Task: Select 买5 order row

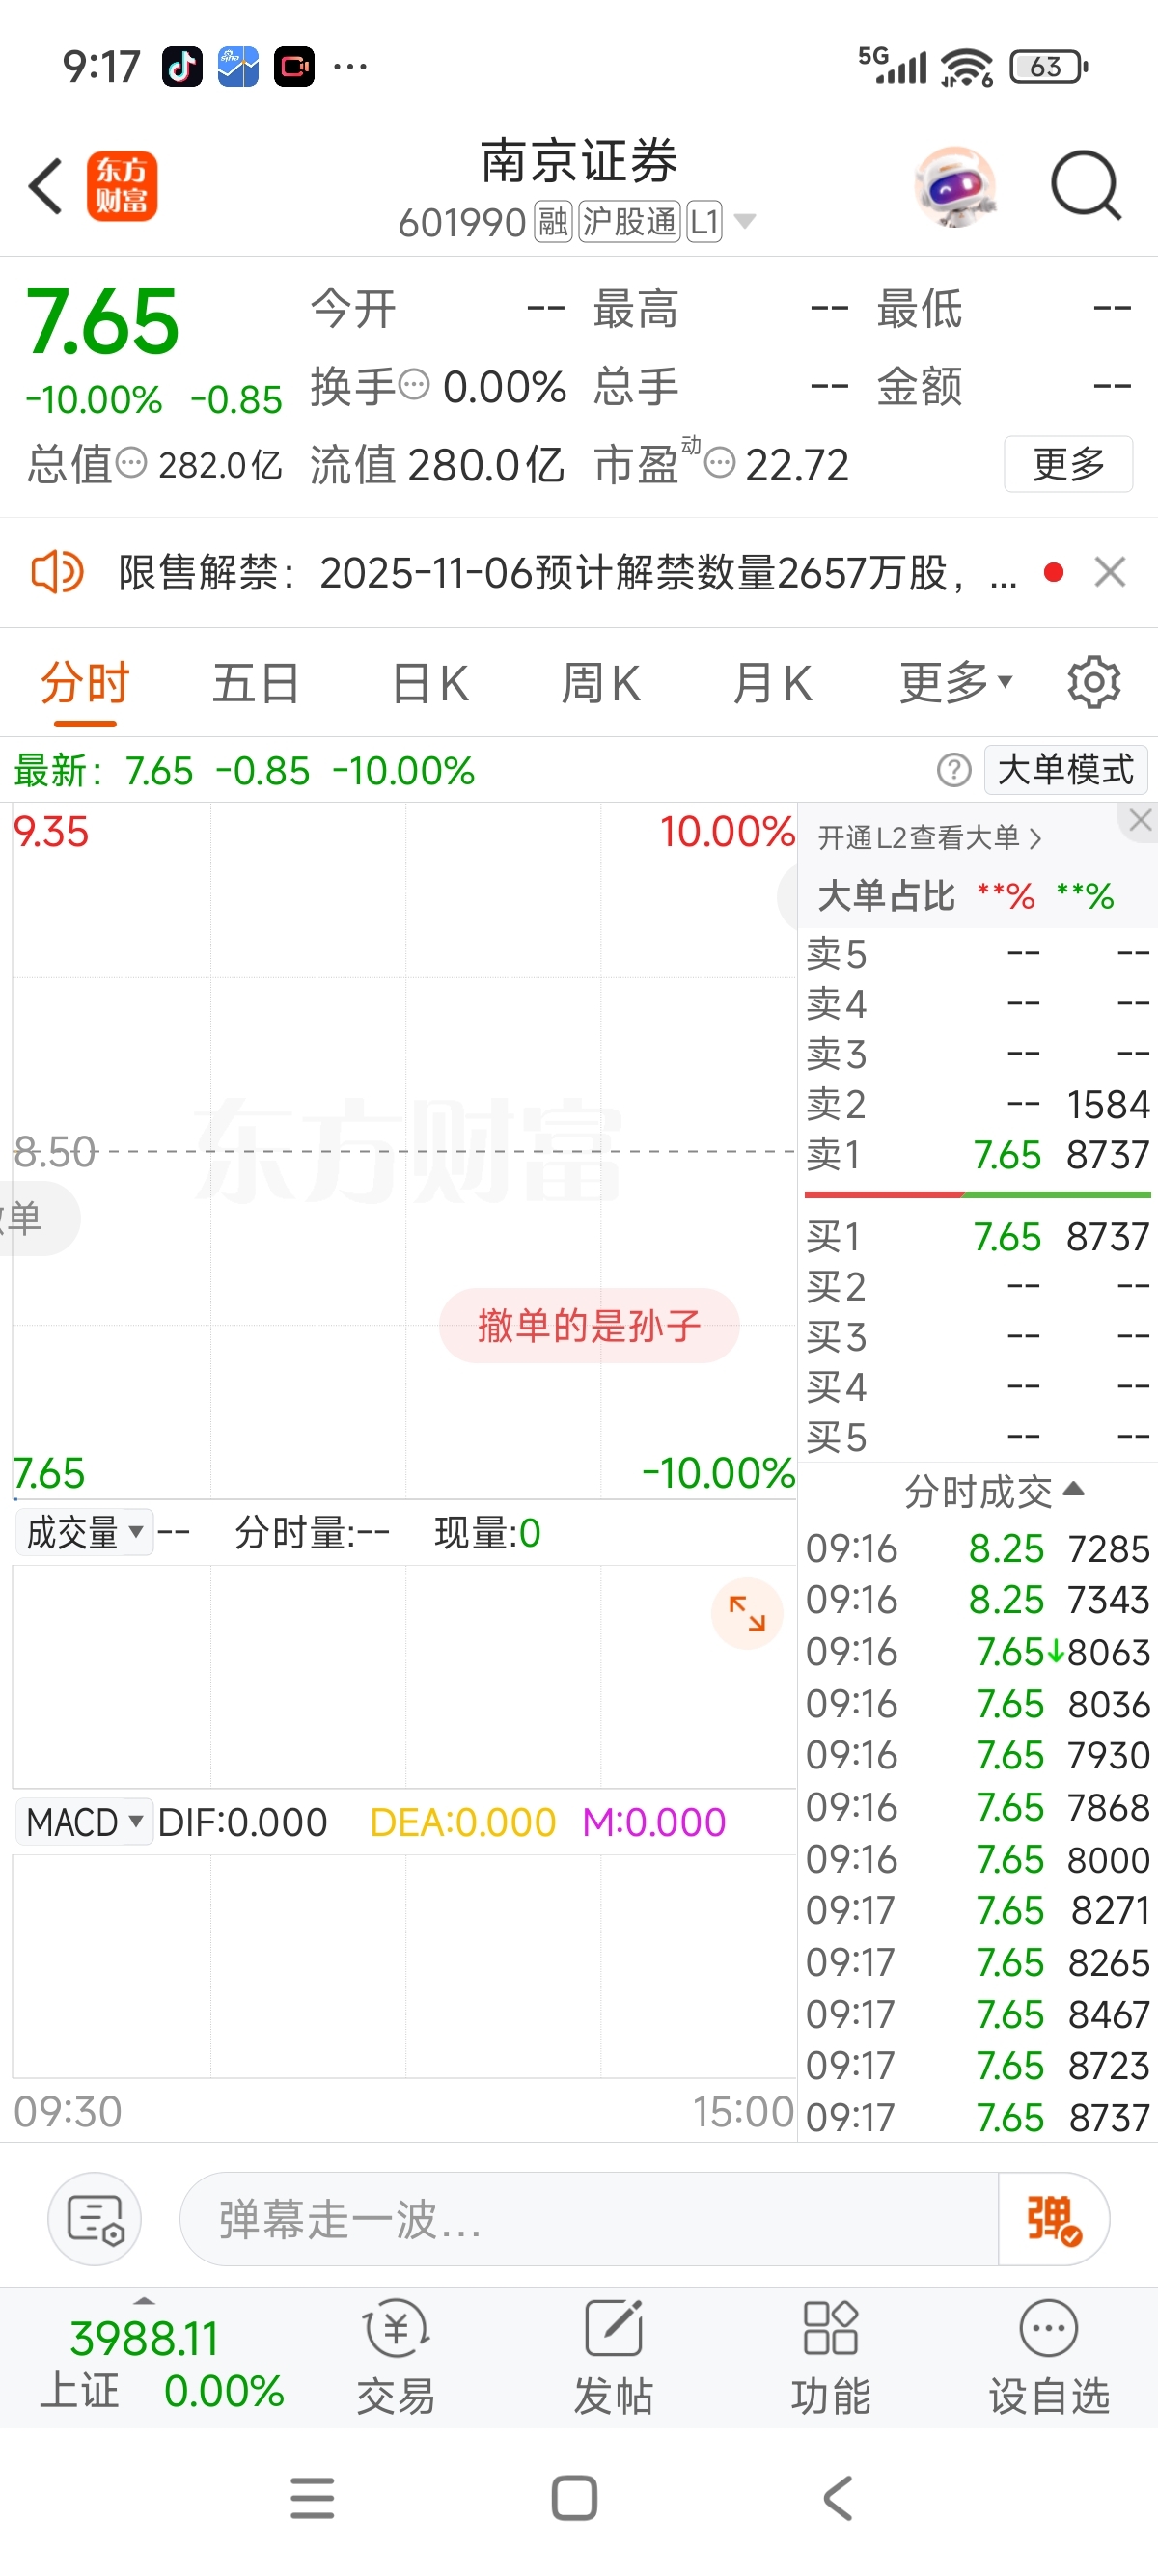Action: [978, 1437]
